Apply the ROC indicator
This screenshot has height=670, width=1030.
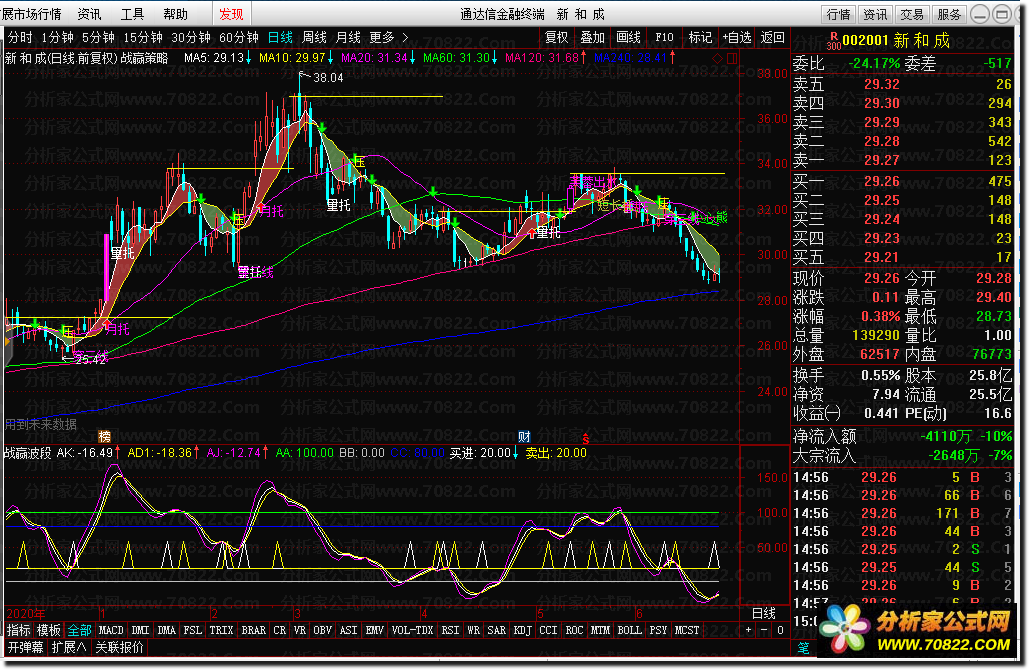(574, 630)
